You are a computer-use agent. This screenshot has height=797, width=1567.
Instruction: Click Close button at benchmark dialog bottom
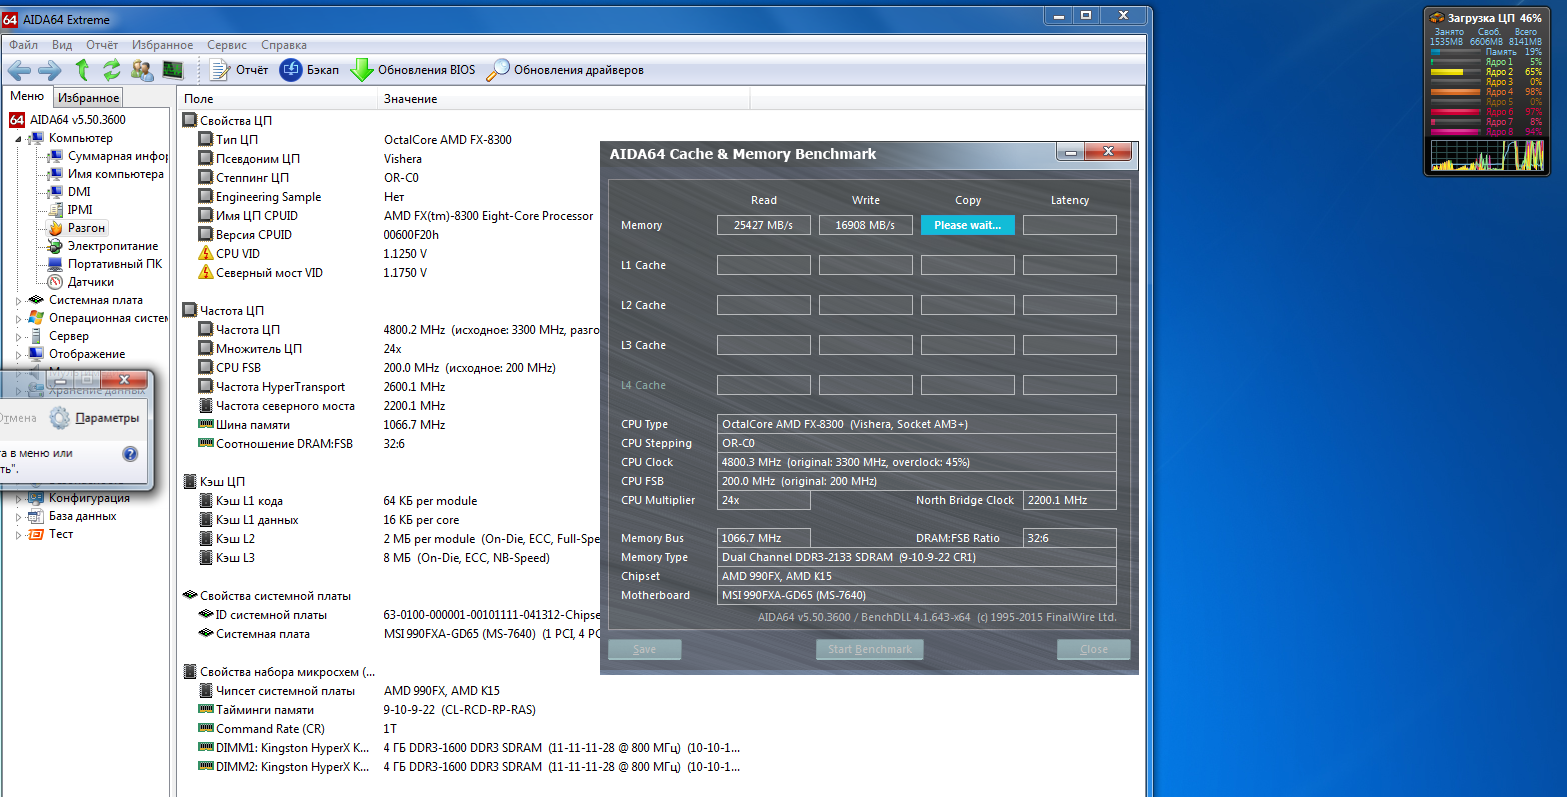(1094, 649)
